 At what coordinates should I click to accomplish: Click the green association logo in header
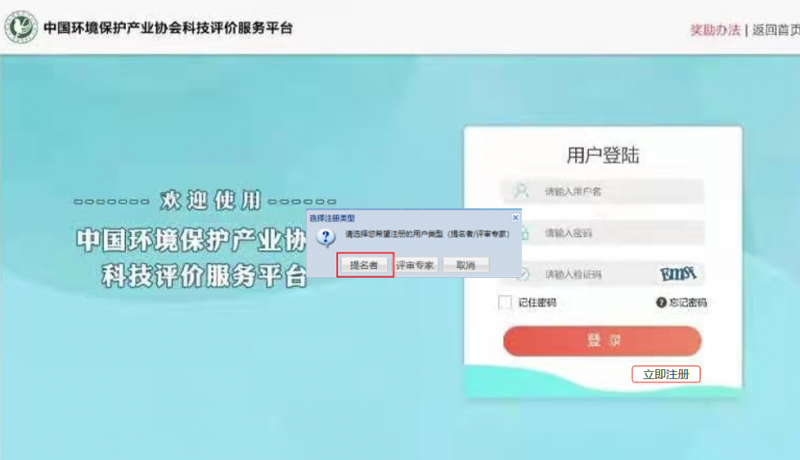pos(20,29)
